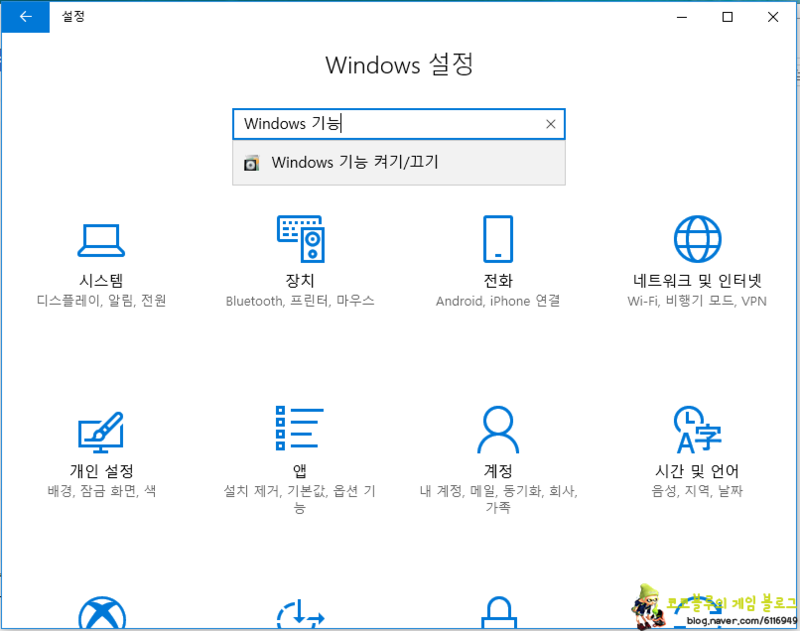The width and height of the screenshot is (800, 631).
Task: Click the icon beside Windows 기능 켜기/끄기
Action: [251, 163]
